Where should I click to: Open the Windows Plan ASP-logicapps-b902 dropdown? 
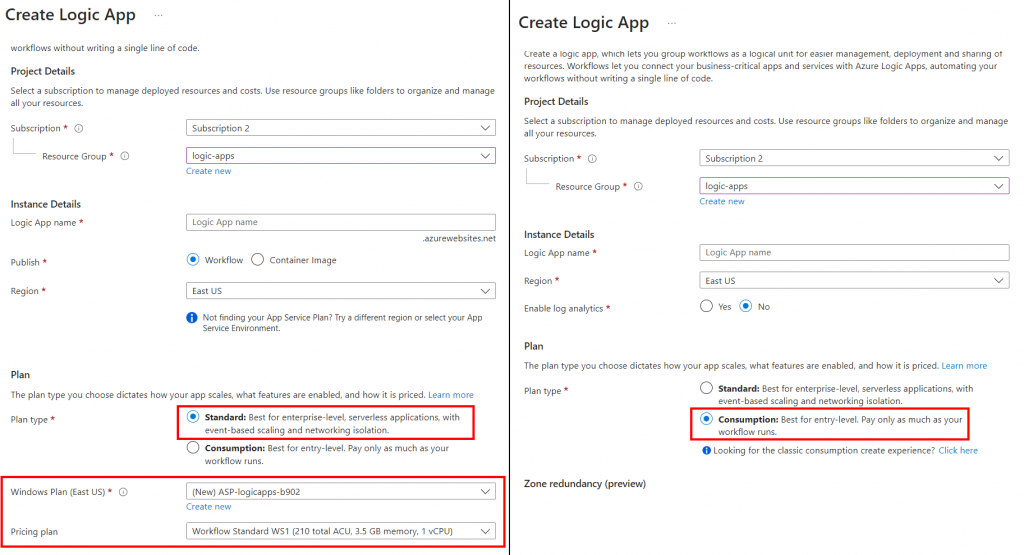(x=341, y=492)
